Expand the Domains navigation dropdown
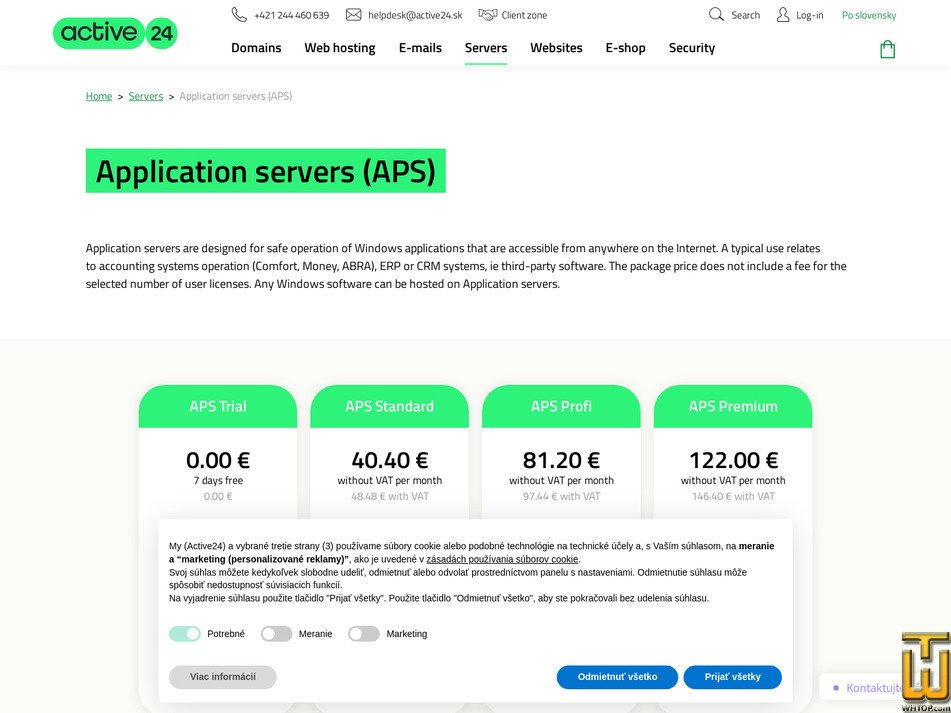 pos(256,48)
